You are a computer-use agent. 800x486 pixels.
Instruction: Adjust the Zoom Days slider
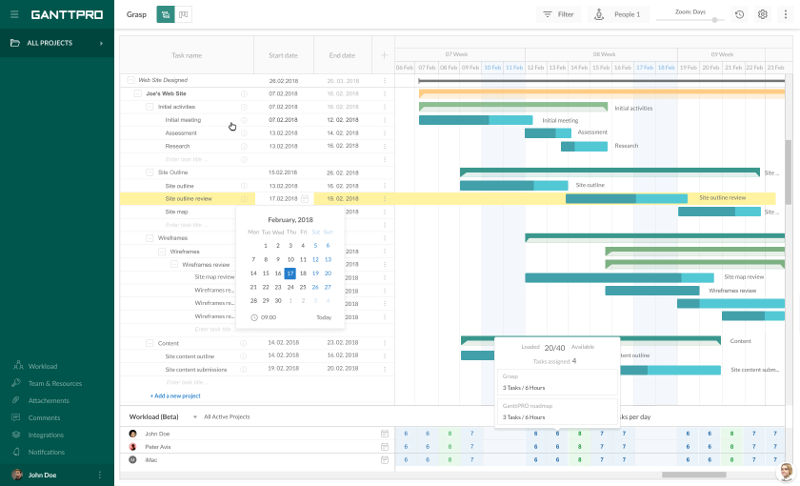coord(715,20)
